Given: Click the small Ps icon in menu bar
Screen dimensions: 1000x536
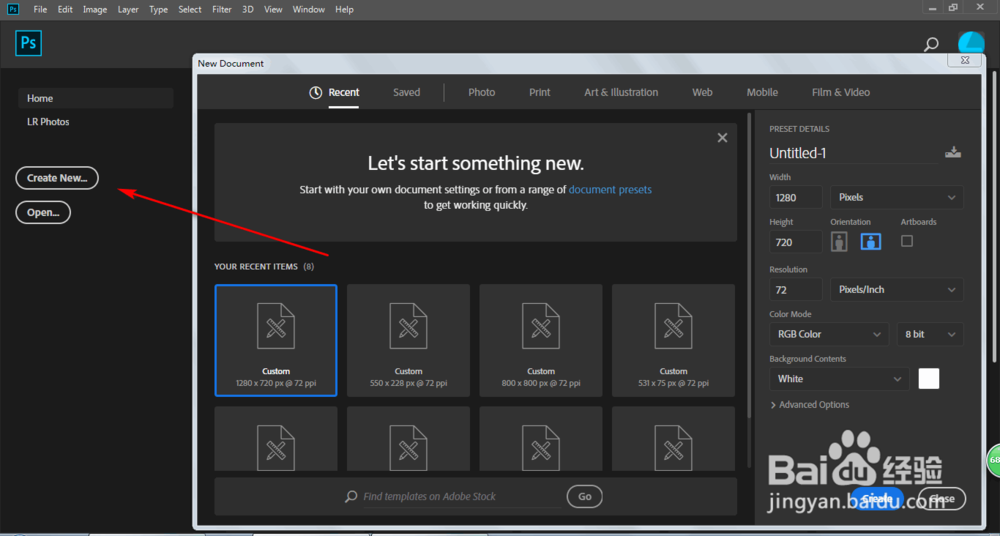Looking at the screenshot, I should tap(13, 9).
